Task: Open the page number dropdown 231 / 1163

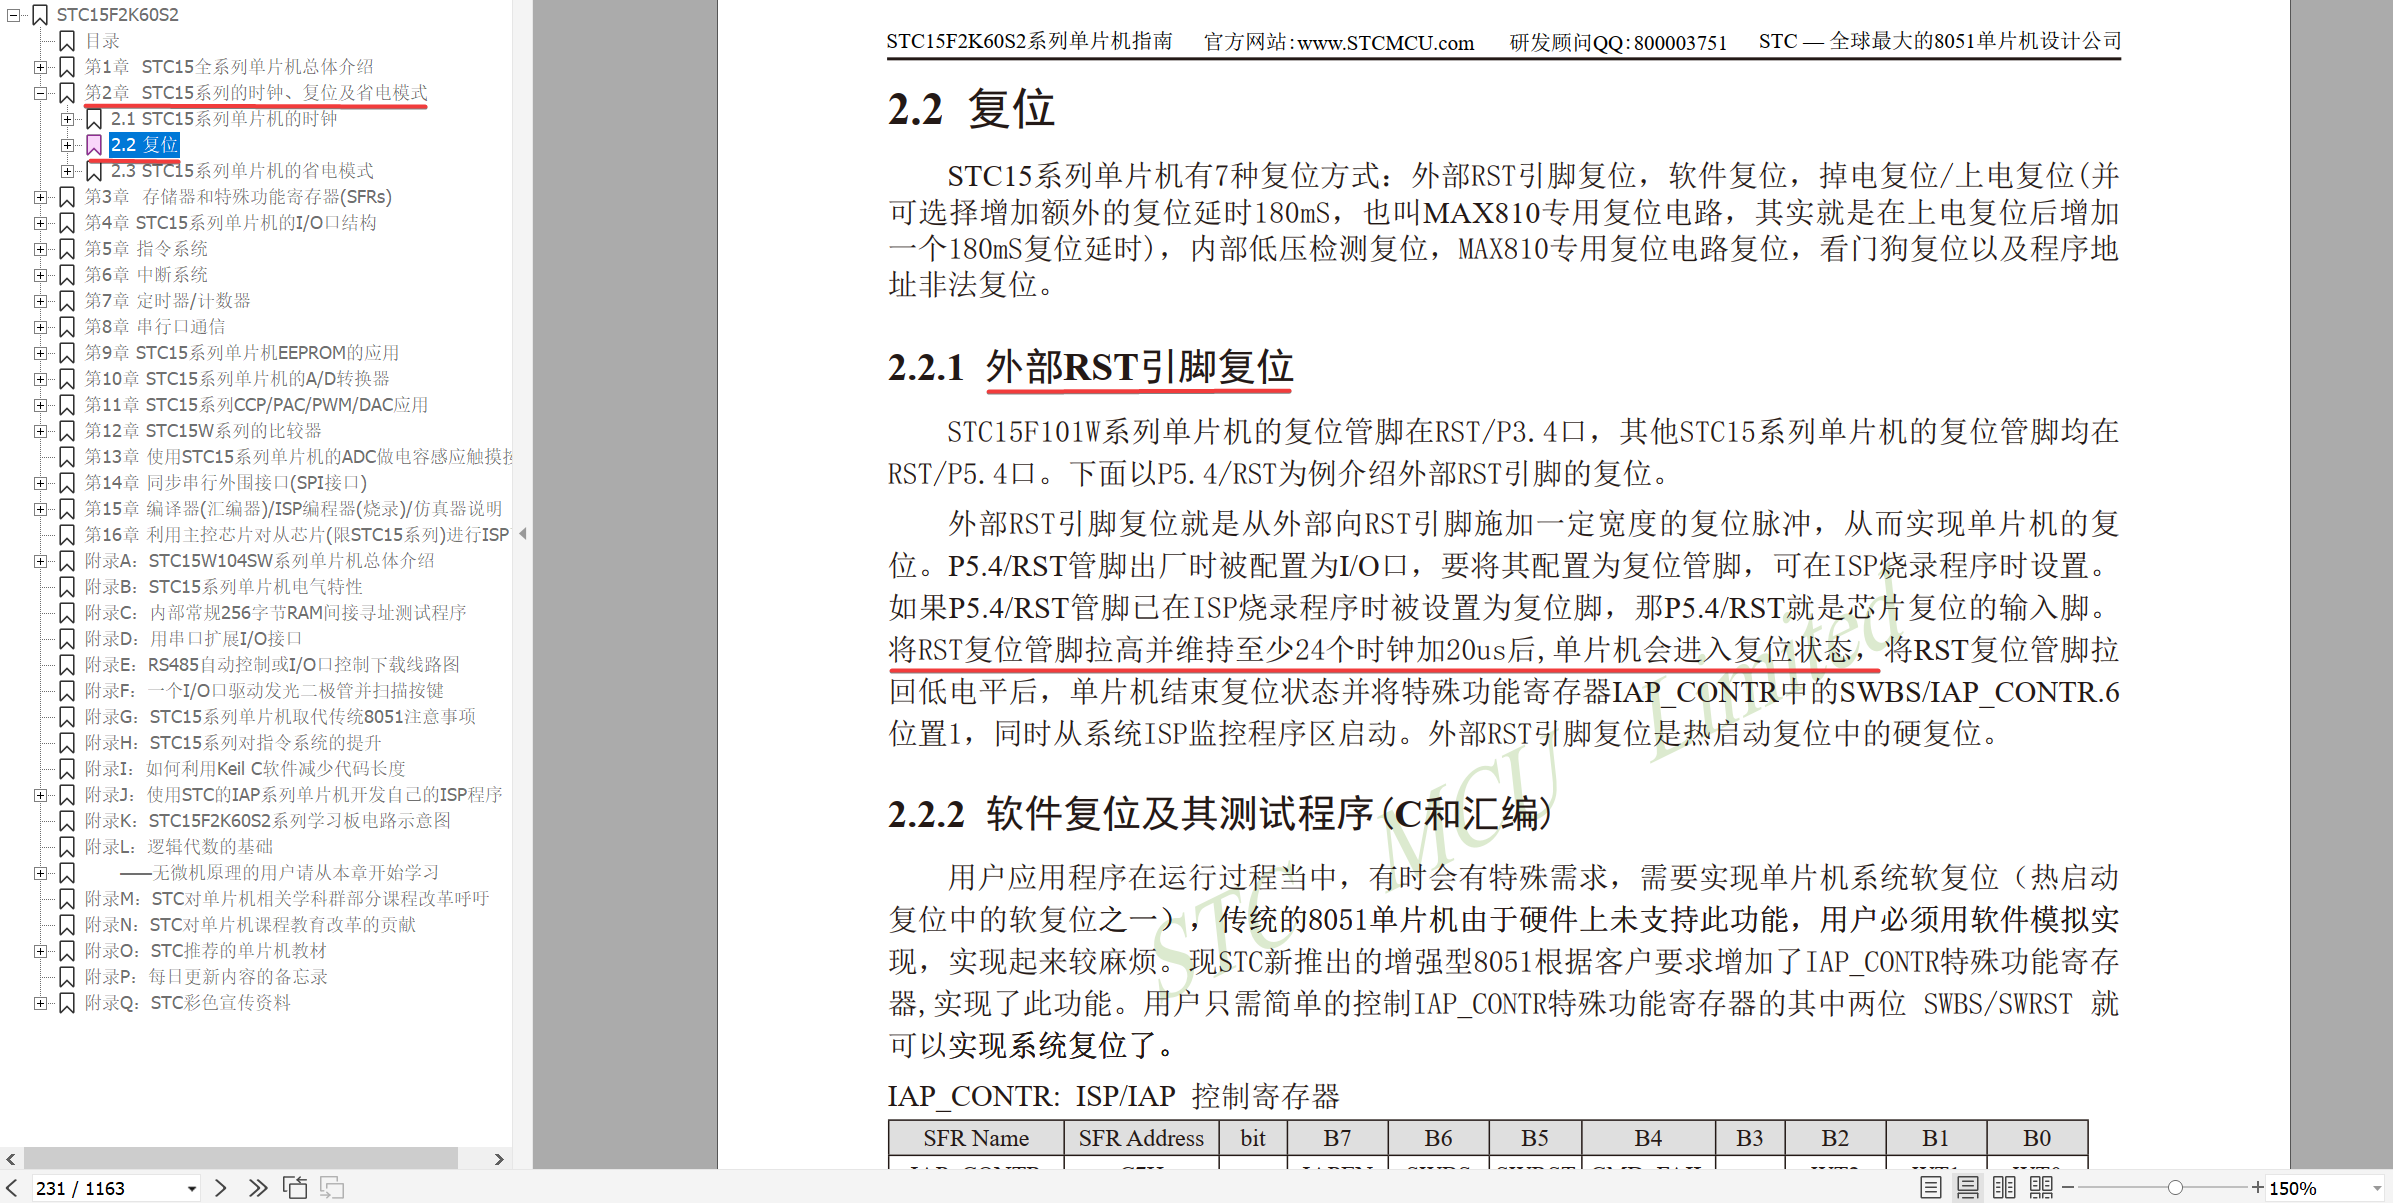Action: coord(191,1188)
